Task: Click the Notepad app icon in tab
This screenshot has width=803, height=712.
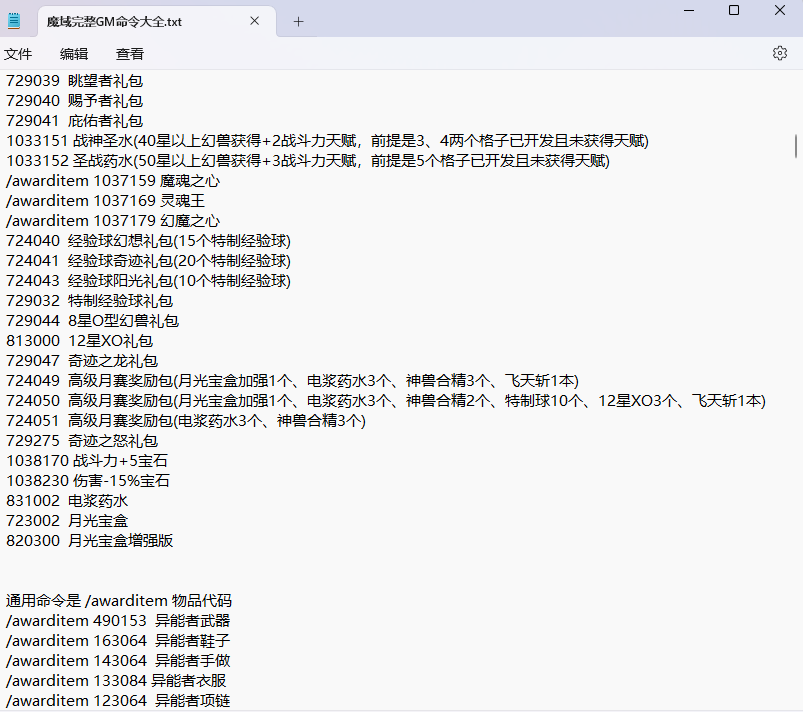Action: coord(15,21)
